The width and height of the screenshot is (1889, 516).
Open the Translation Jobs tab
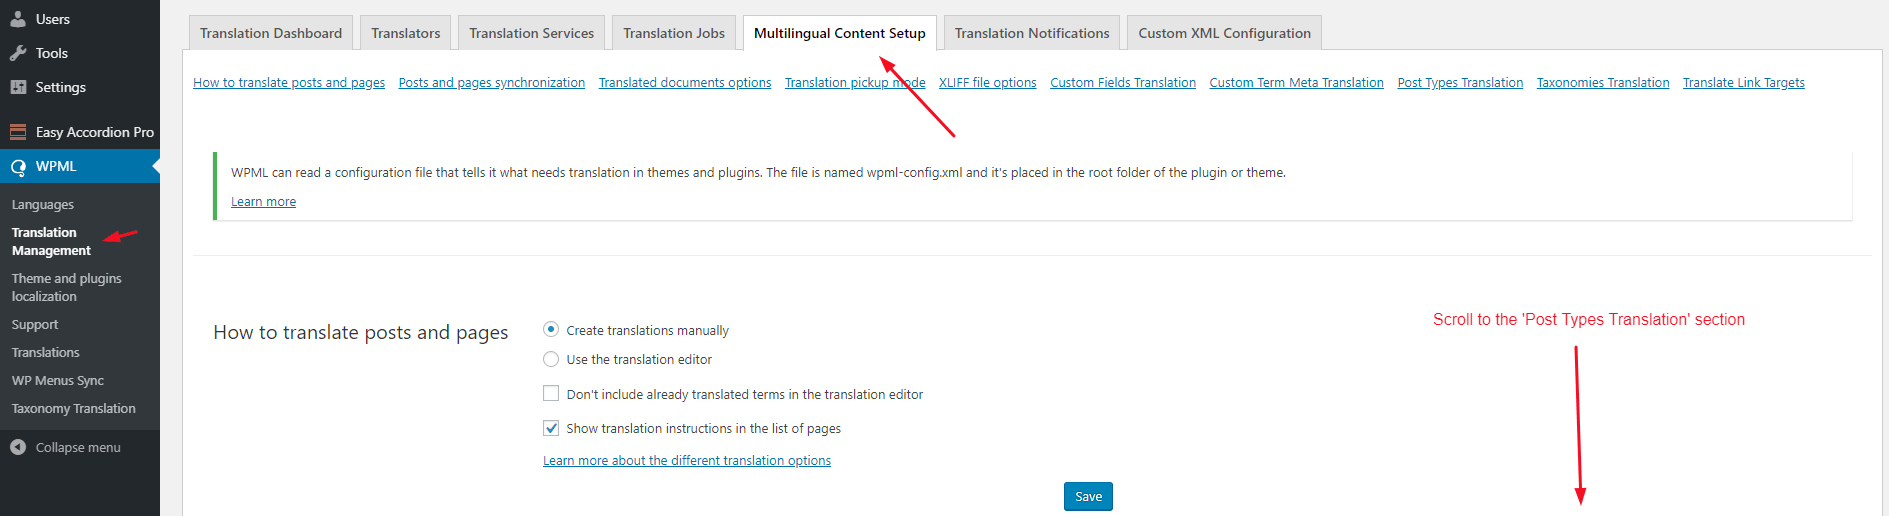[x=674, y=33]
